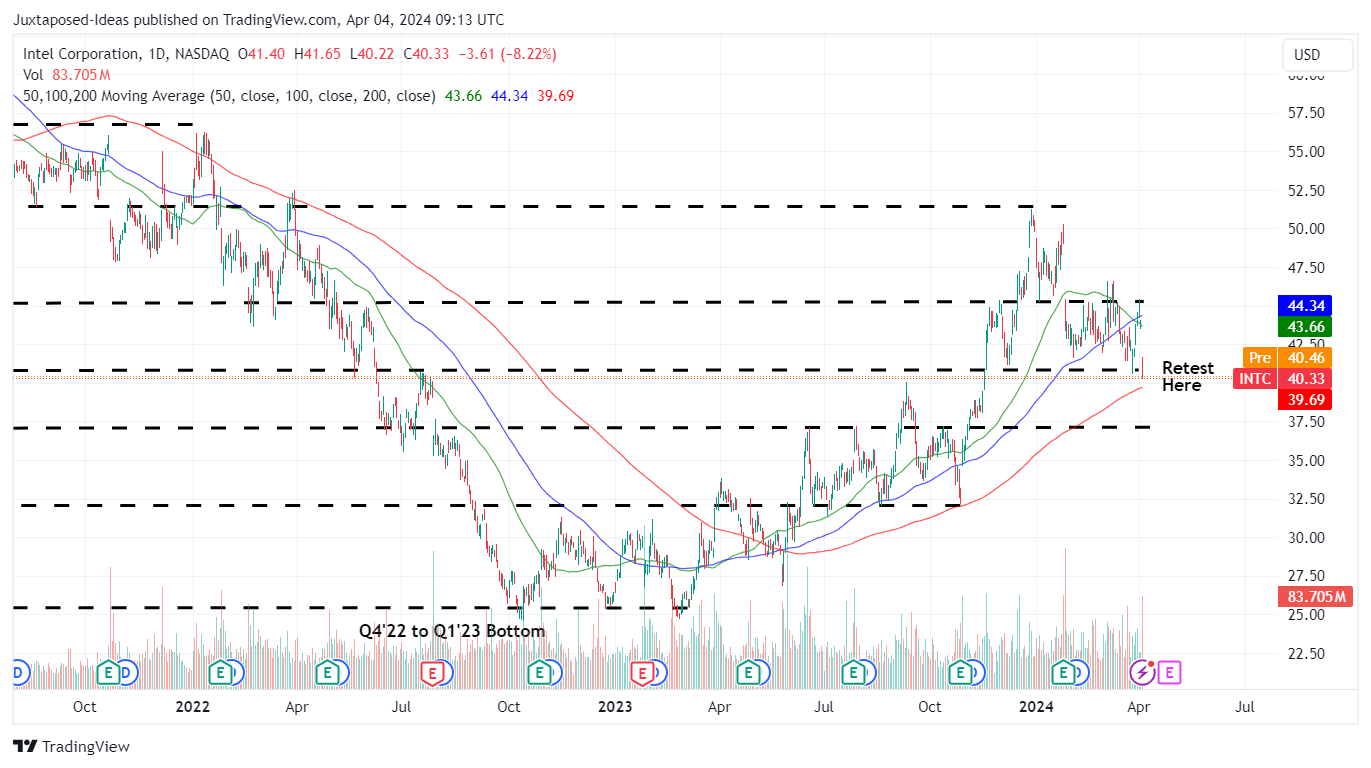Toggle the orange Pre-market price label
The width and height of the screenshot is (1371, 768).
(1260, 357)
